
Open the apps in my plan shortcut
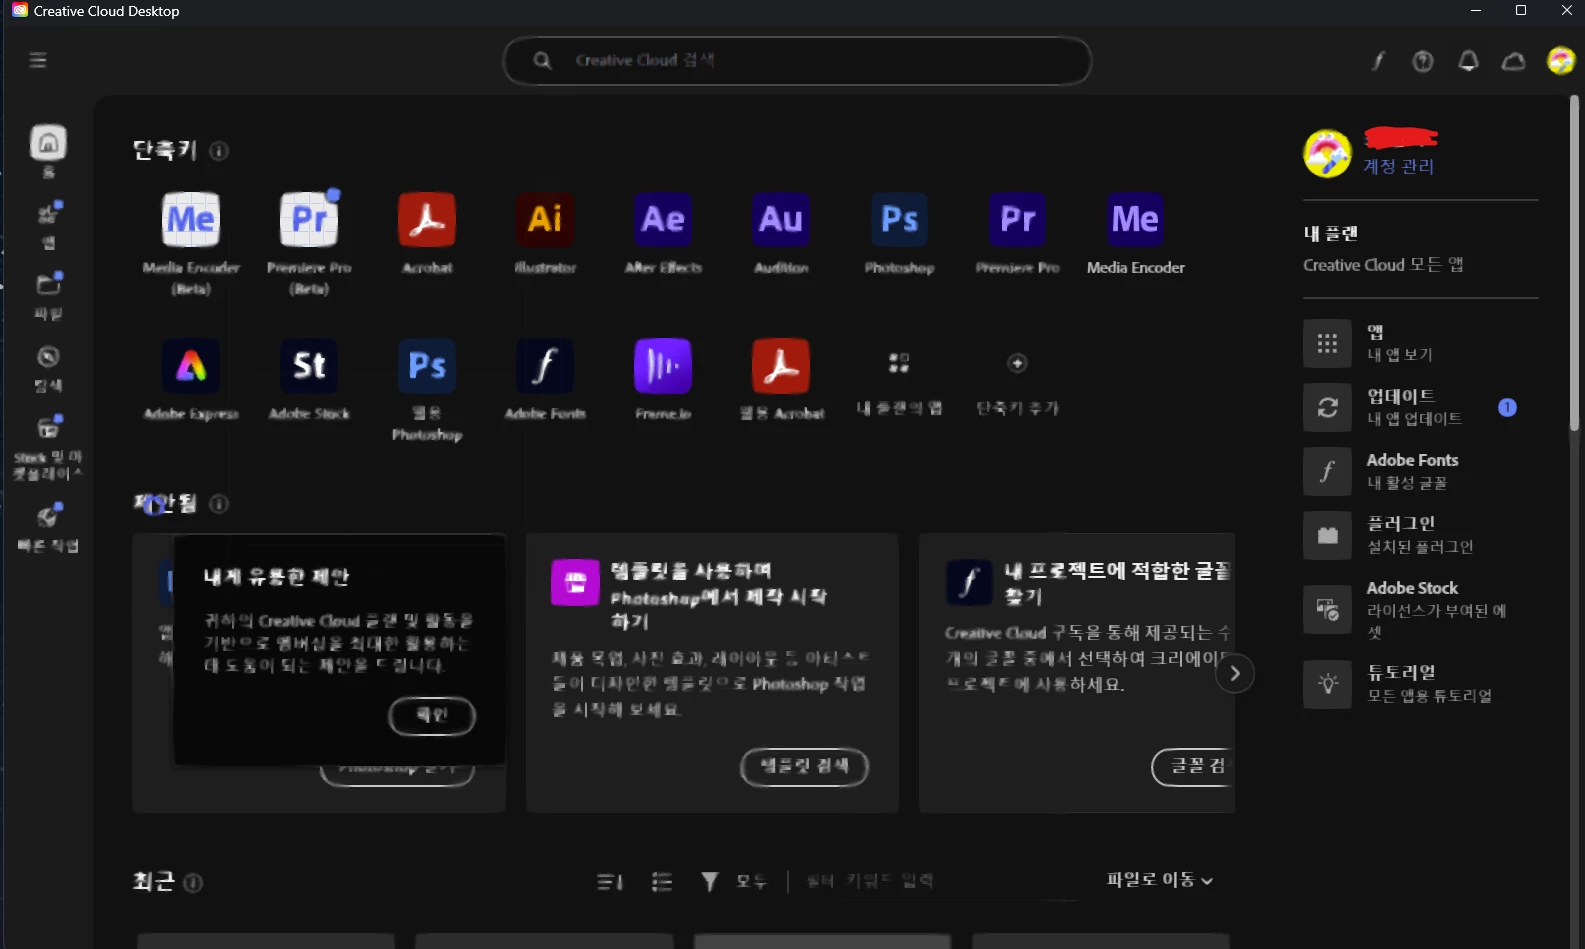coord(899,363)
